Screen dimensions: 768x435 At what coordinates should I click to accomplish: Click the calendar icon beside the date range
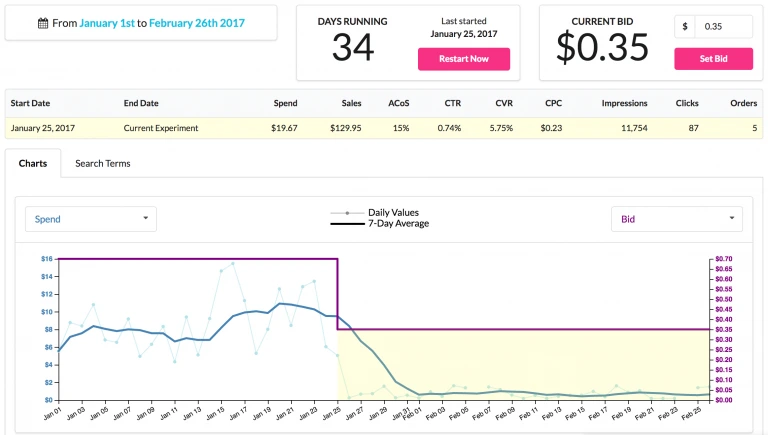pos(42,22)
